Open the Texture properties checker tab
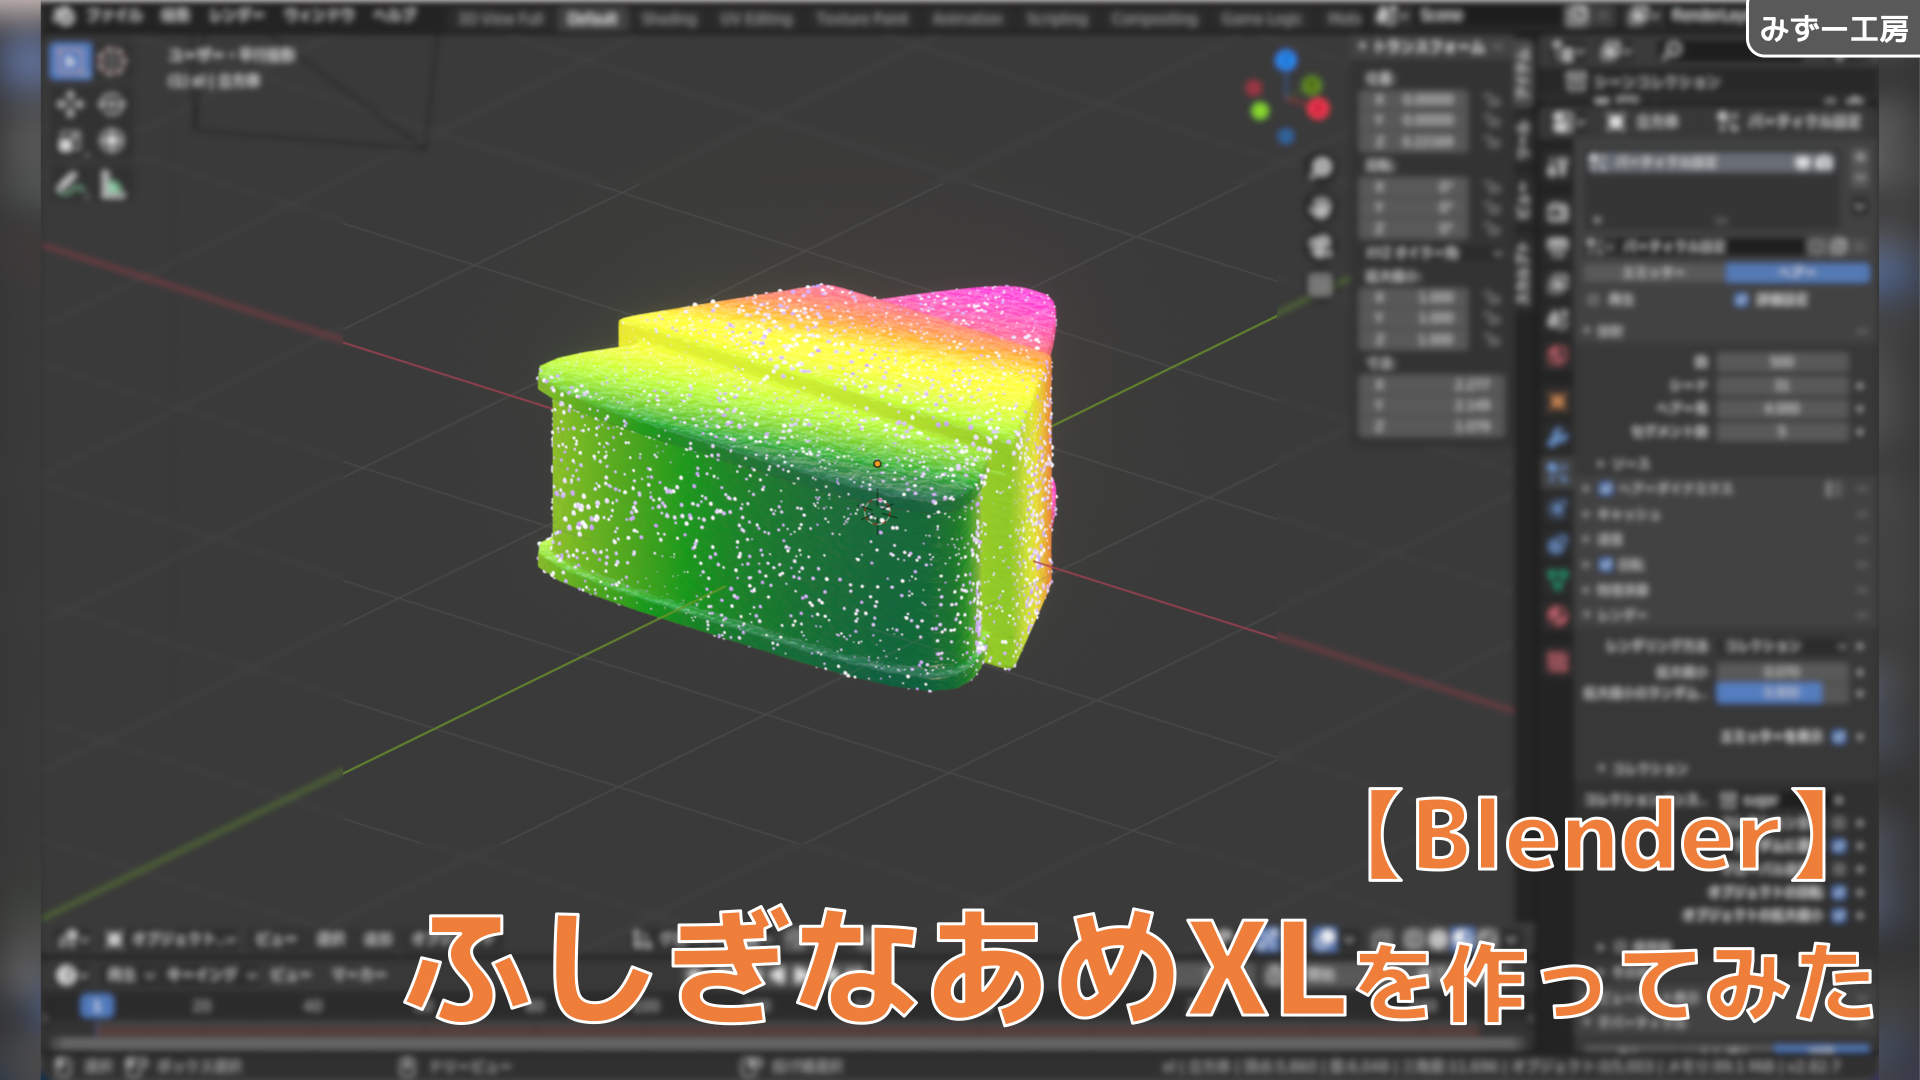1920x1080 pixels. [1557, 661]
